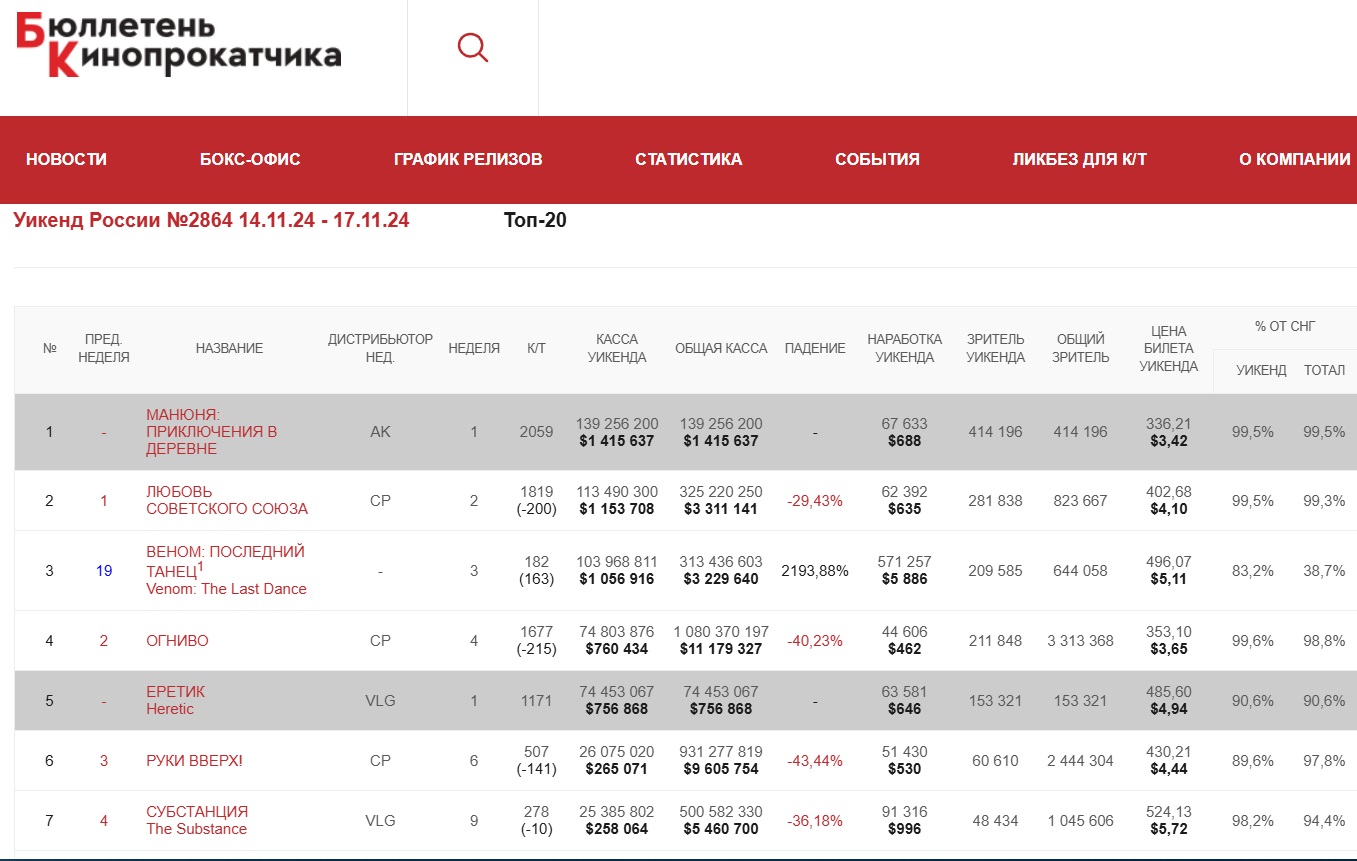Select weekend viewers 209 585 for Веном
1357x861 pixels.
[995, 571]
